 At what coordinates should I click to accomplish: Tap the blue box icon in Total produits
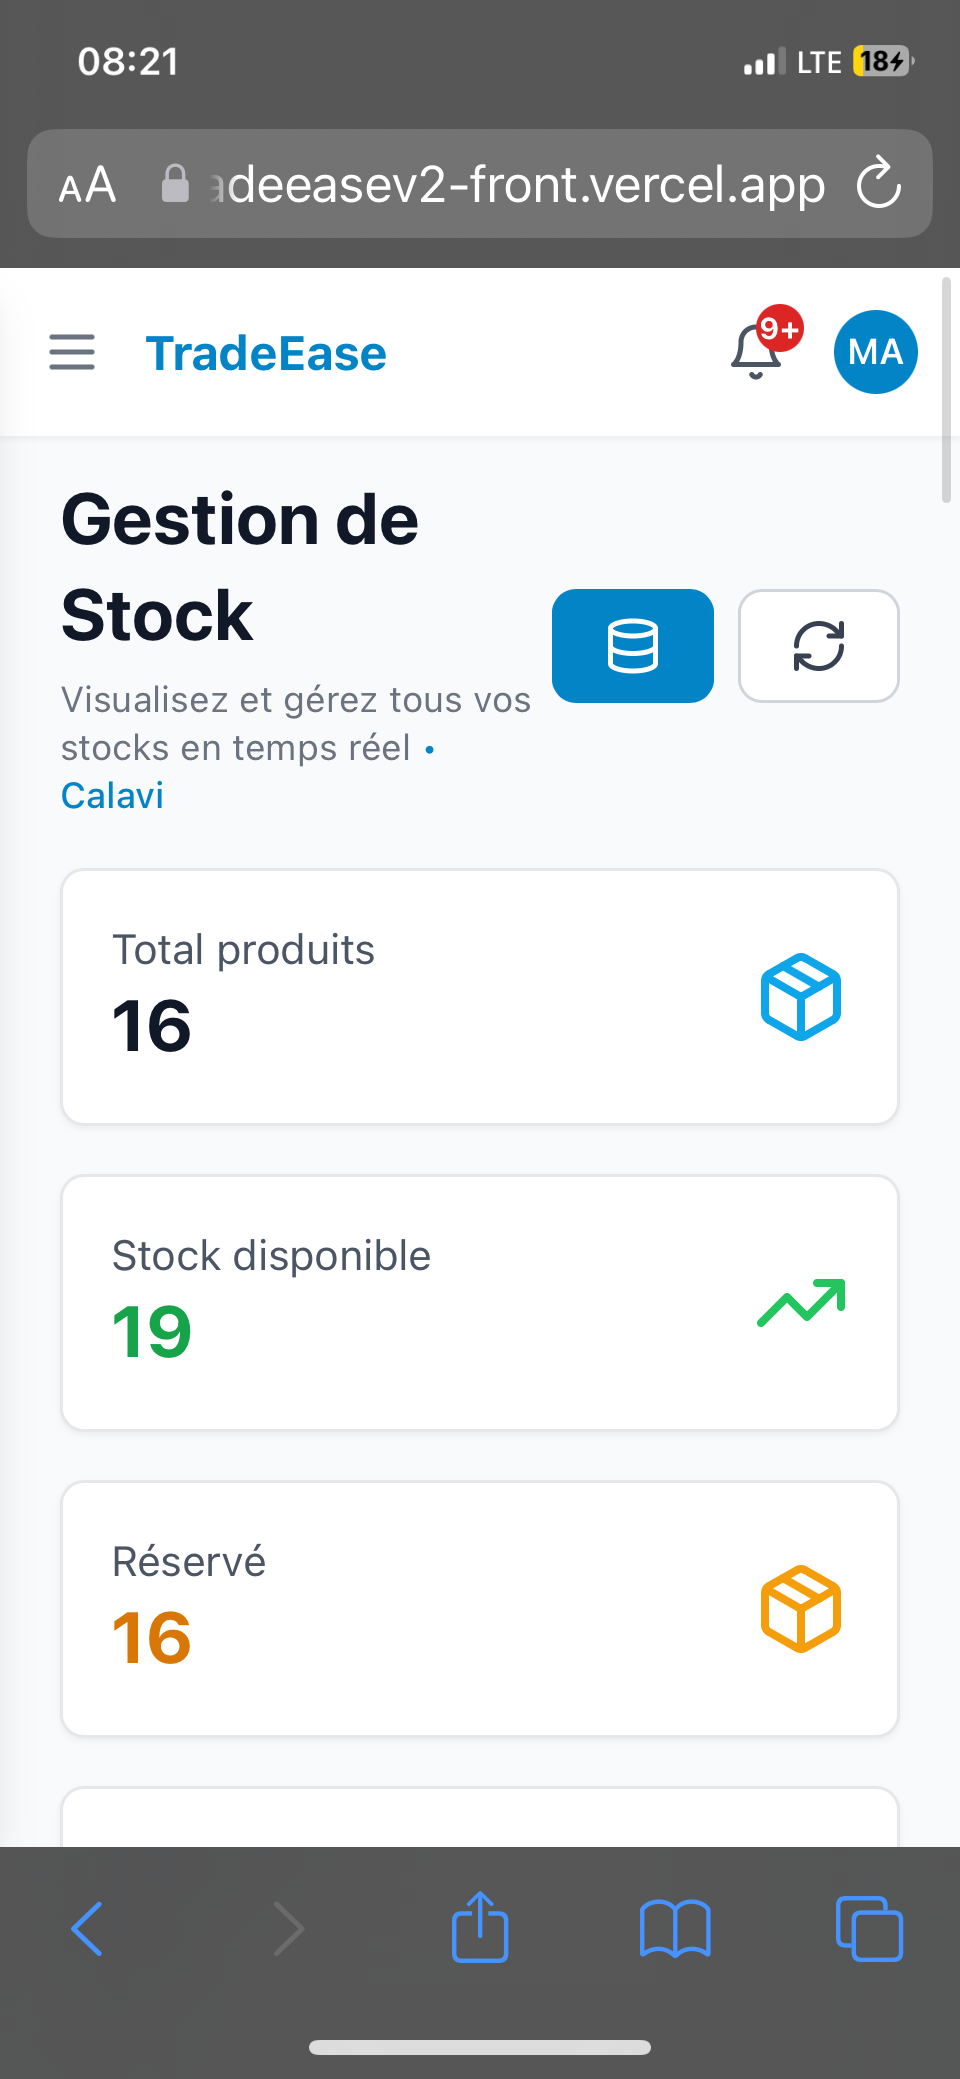[800, 997]
